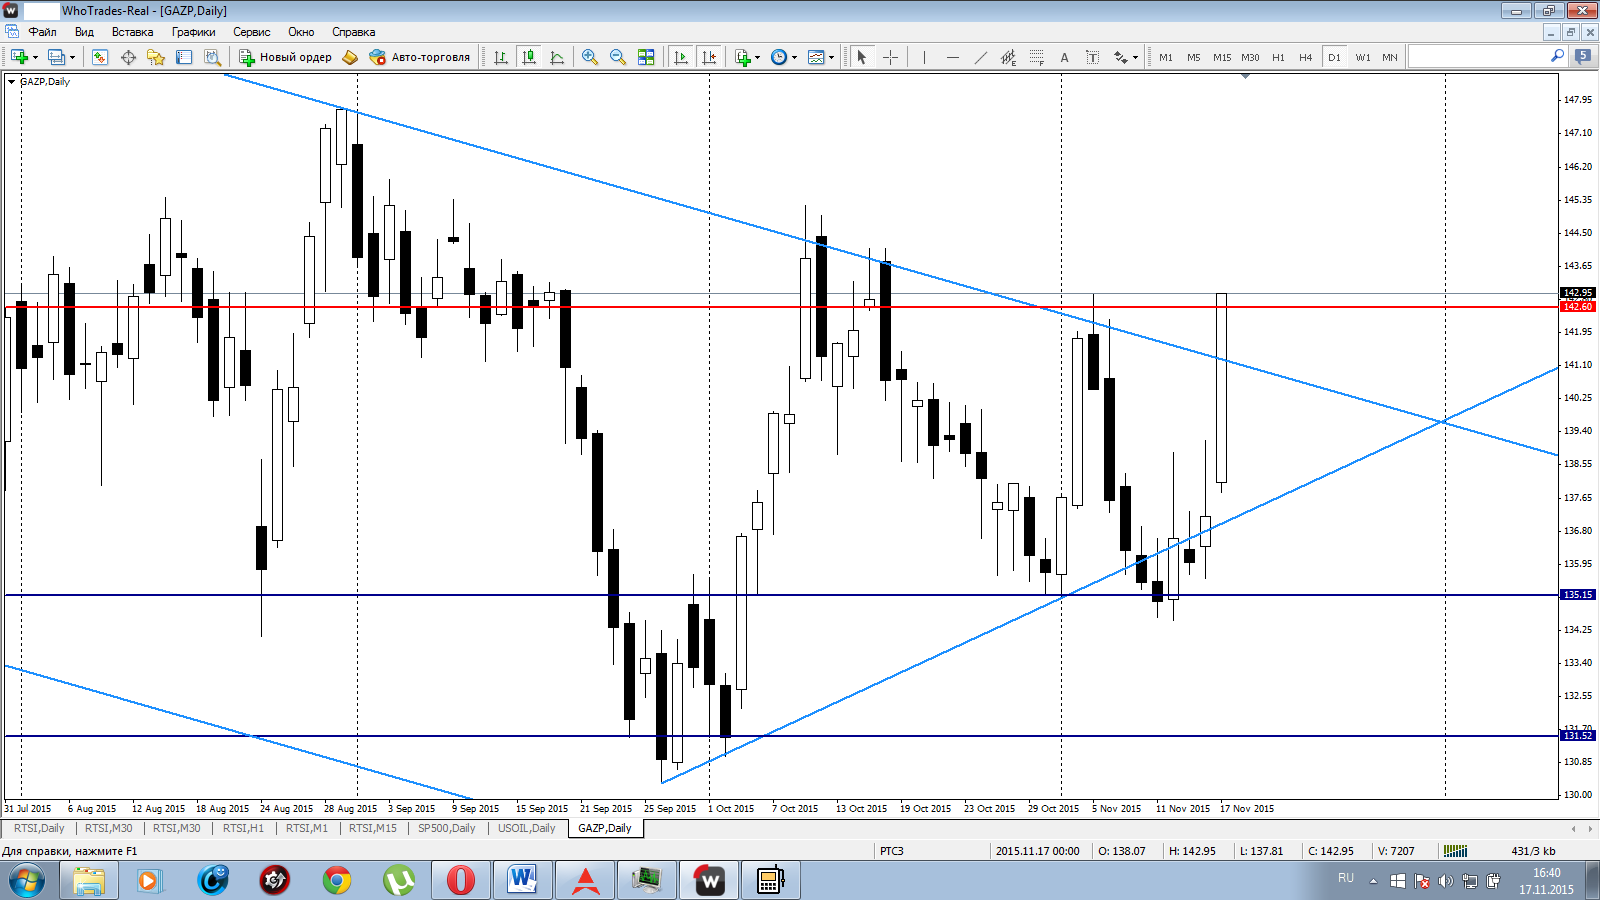Open the Strategy Tester magnifier icon

coord(212,57)
